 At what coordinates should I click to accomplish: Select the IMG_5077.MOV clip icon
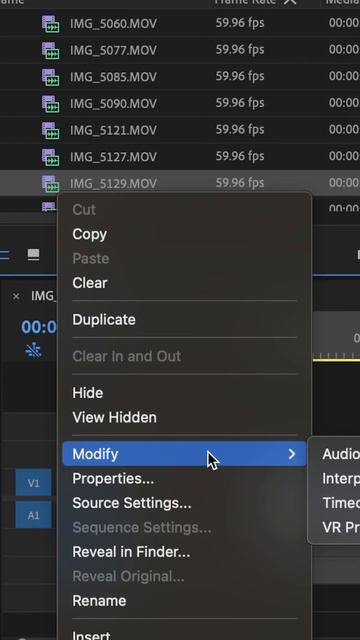(x=51, y=50)
